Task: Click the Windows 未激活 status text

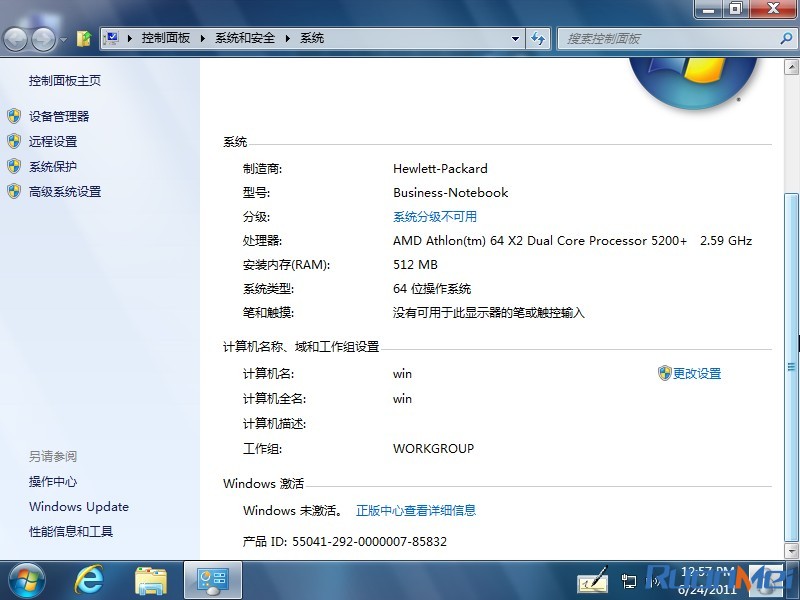Action: 293,510
